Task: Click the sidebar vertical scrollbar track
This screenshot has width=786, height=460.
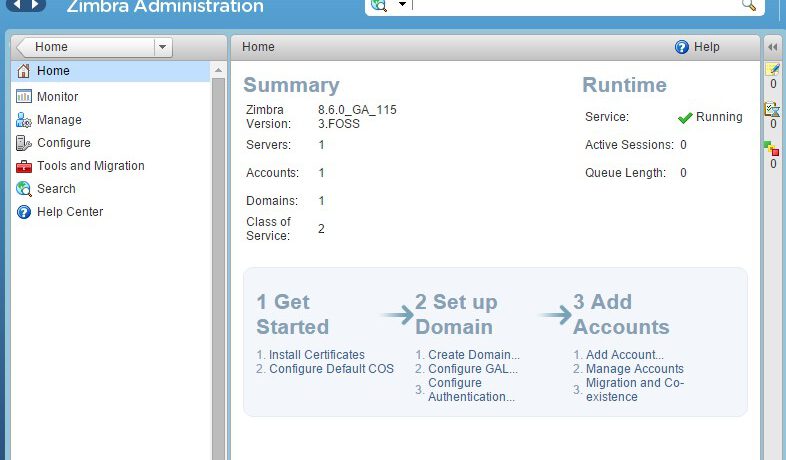Action: click(218, 268)
